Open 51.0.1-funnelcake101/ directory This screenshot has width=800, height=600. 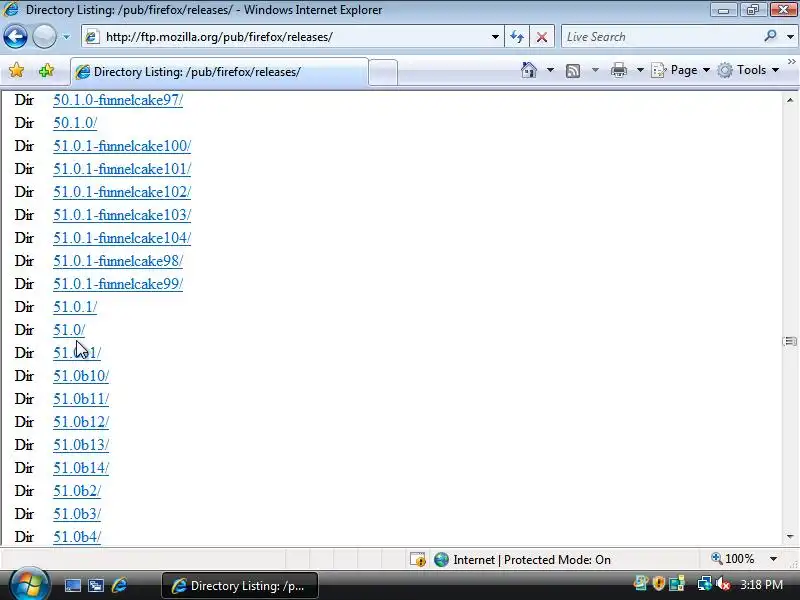(x=122, y=169)
